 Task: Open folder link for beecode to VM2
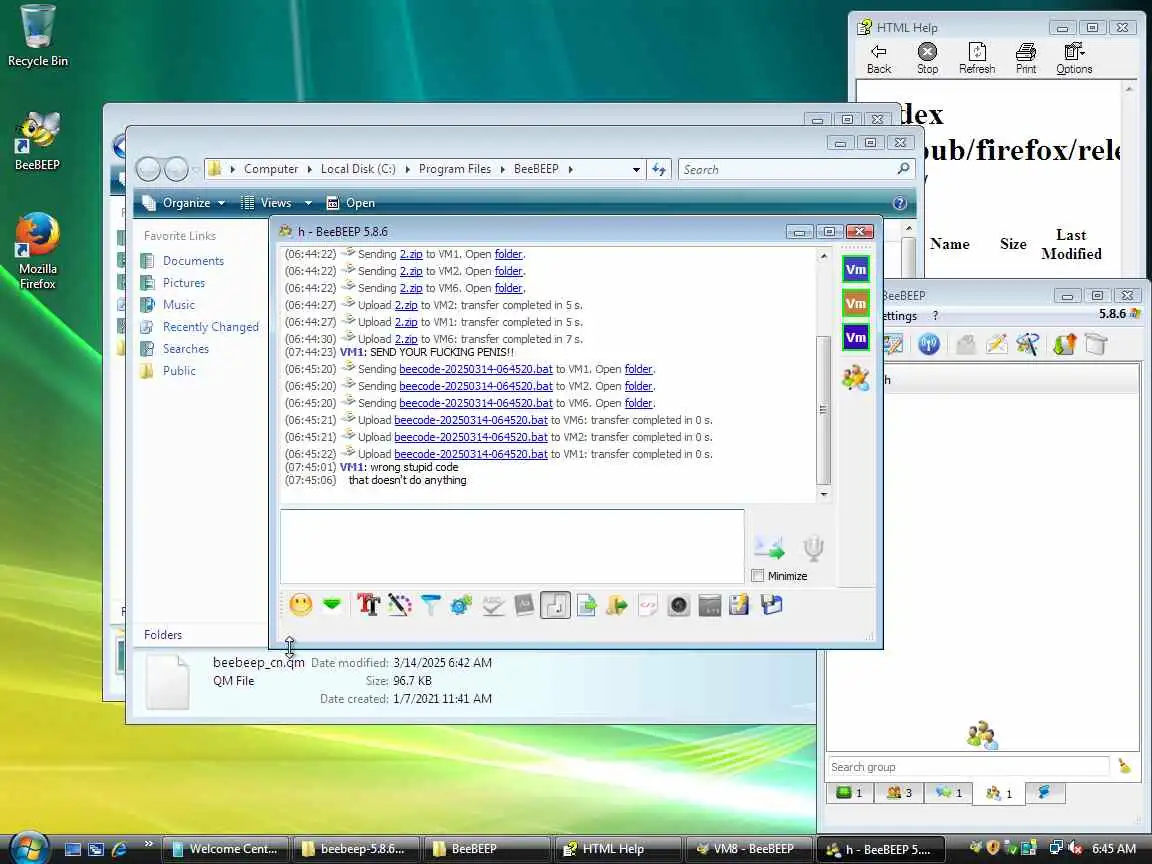(x=638, y=386)
